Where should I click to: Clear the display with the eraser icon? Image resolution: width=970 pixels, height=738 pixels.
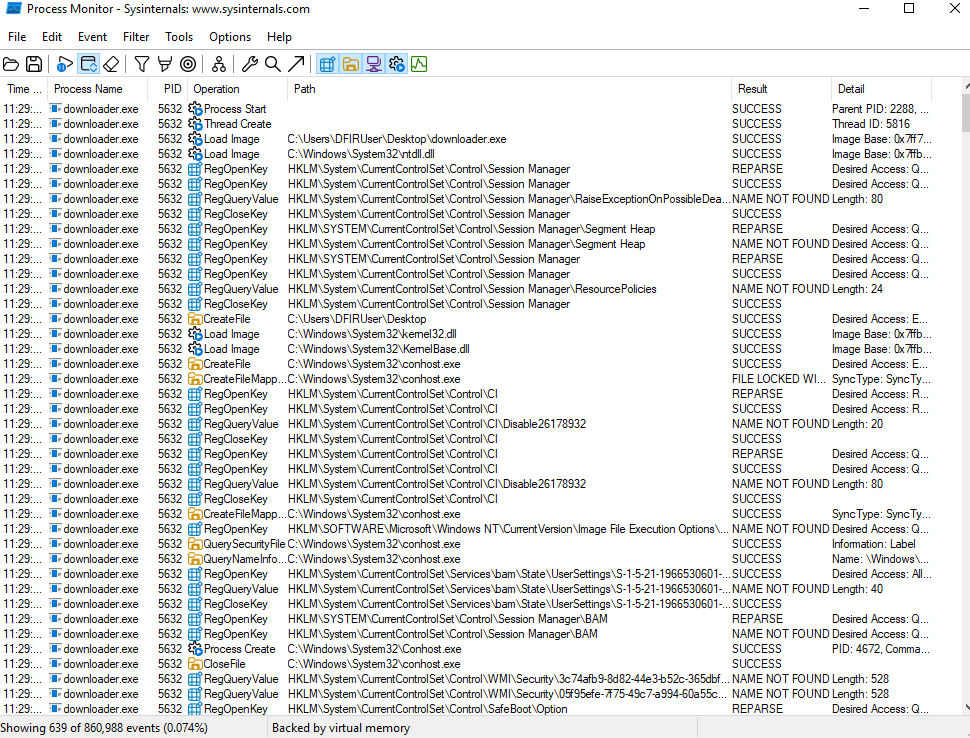point(111,64)
